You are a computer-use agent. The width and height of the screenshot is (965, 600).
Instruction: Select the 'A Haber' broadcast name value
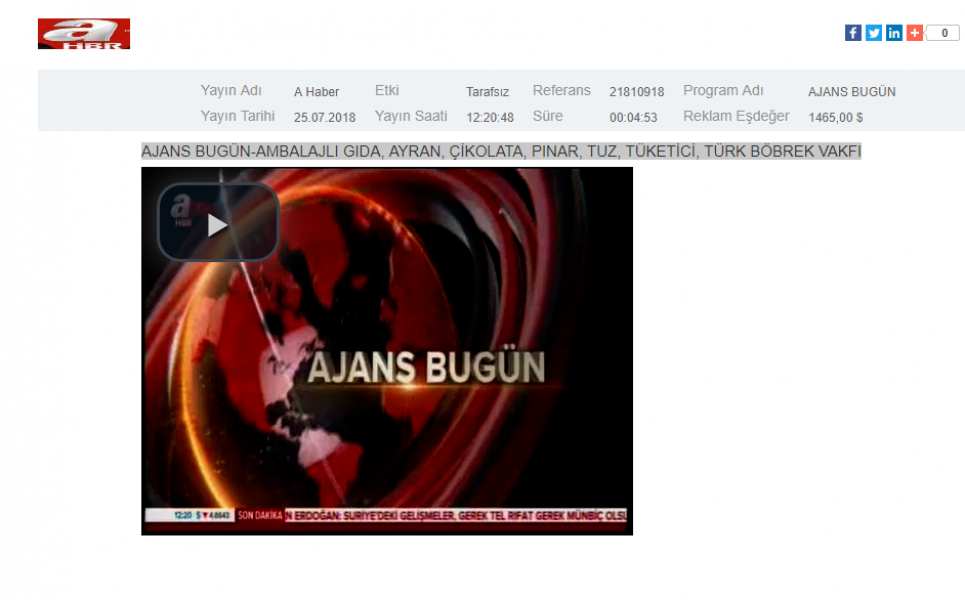(x=316, y=92)
